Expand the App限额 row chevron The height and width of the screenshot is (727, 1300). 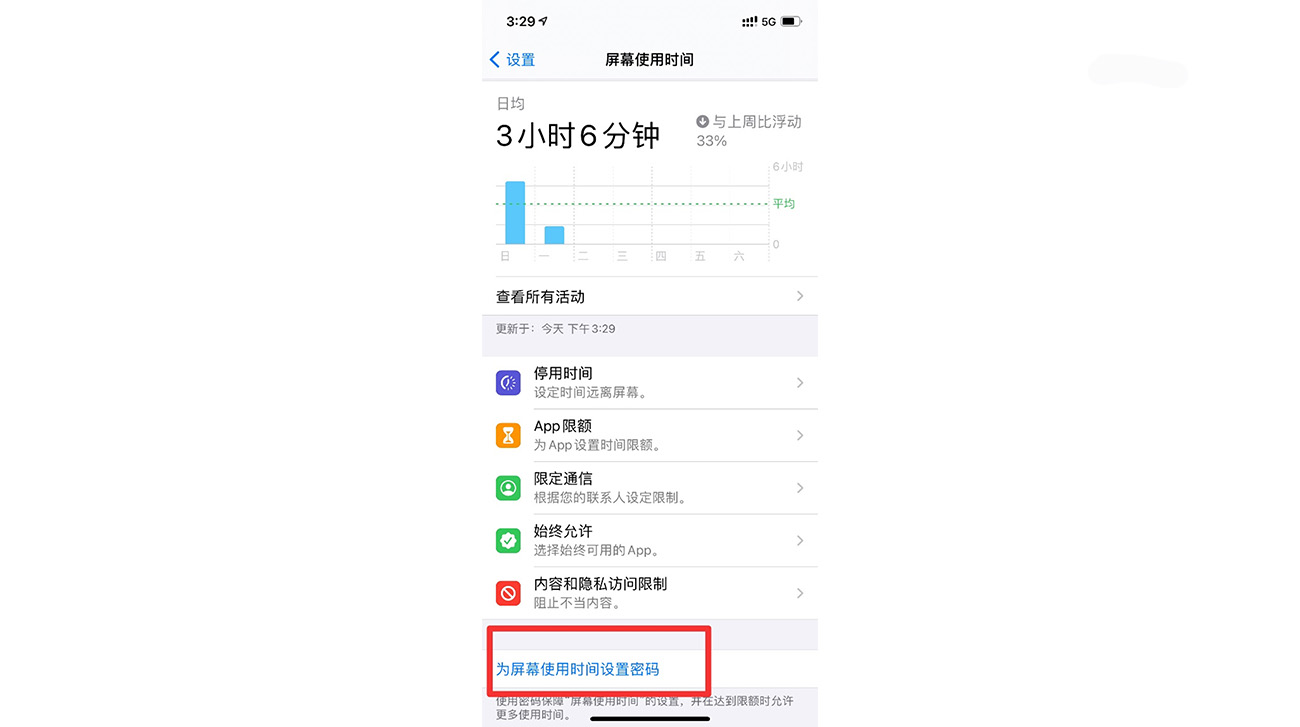[x=800, y=435]
